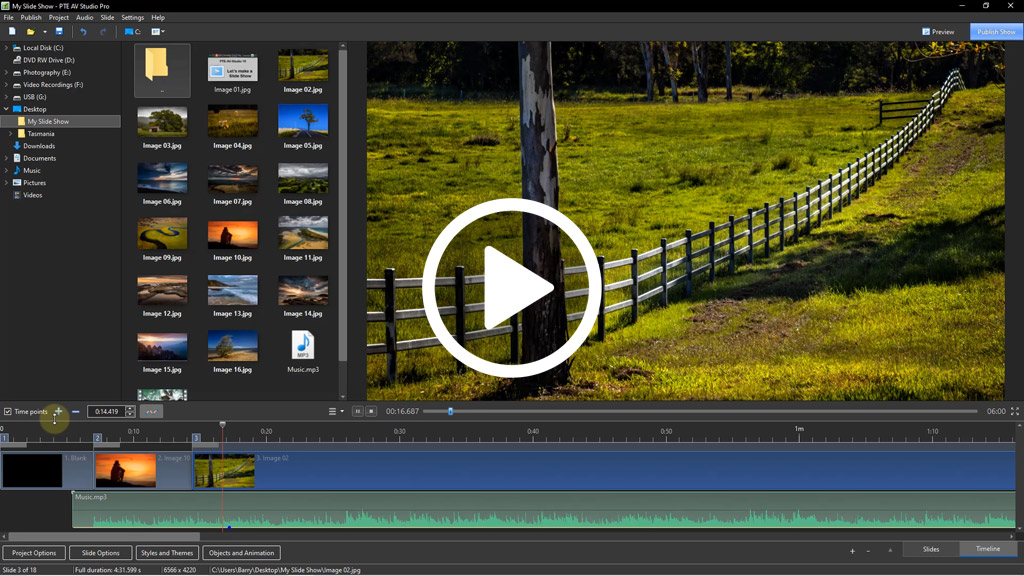This screenshot has height=576, width=1024.
Task: Remove a time point with the minus icon
Action: [x=76, y=411]
